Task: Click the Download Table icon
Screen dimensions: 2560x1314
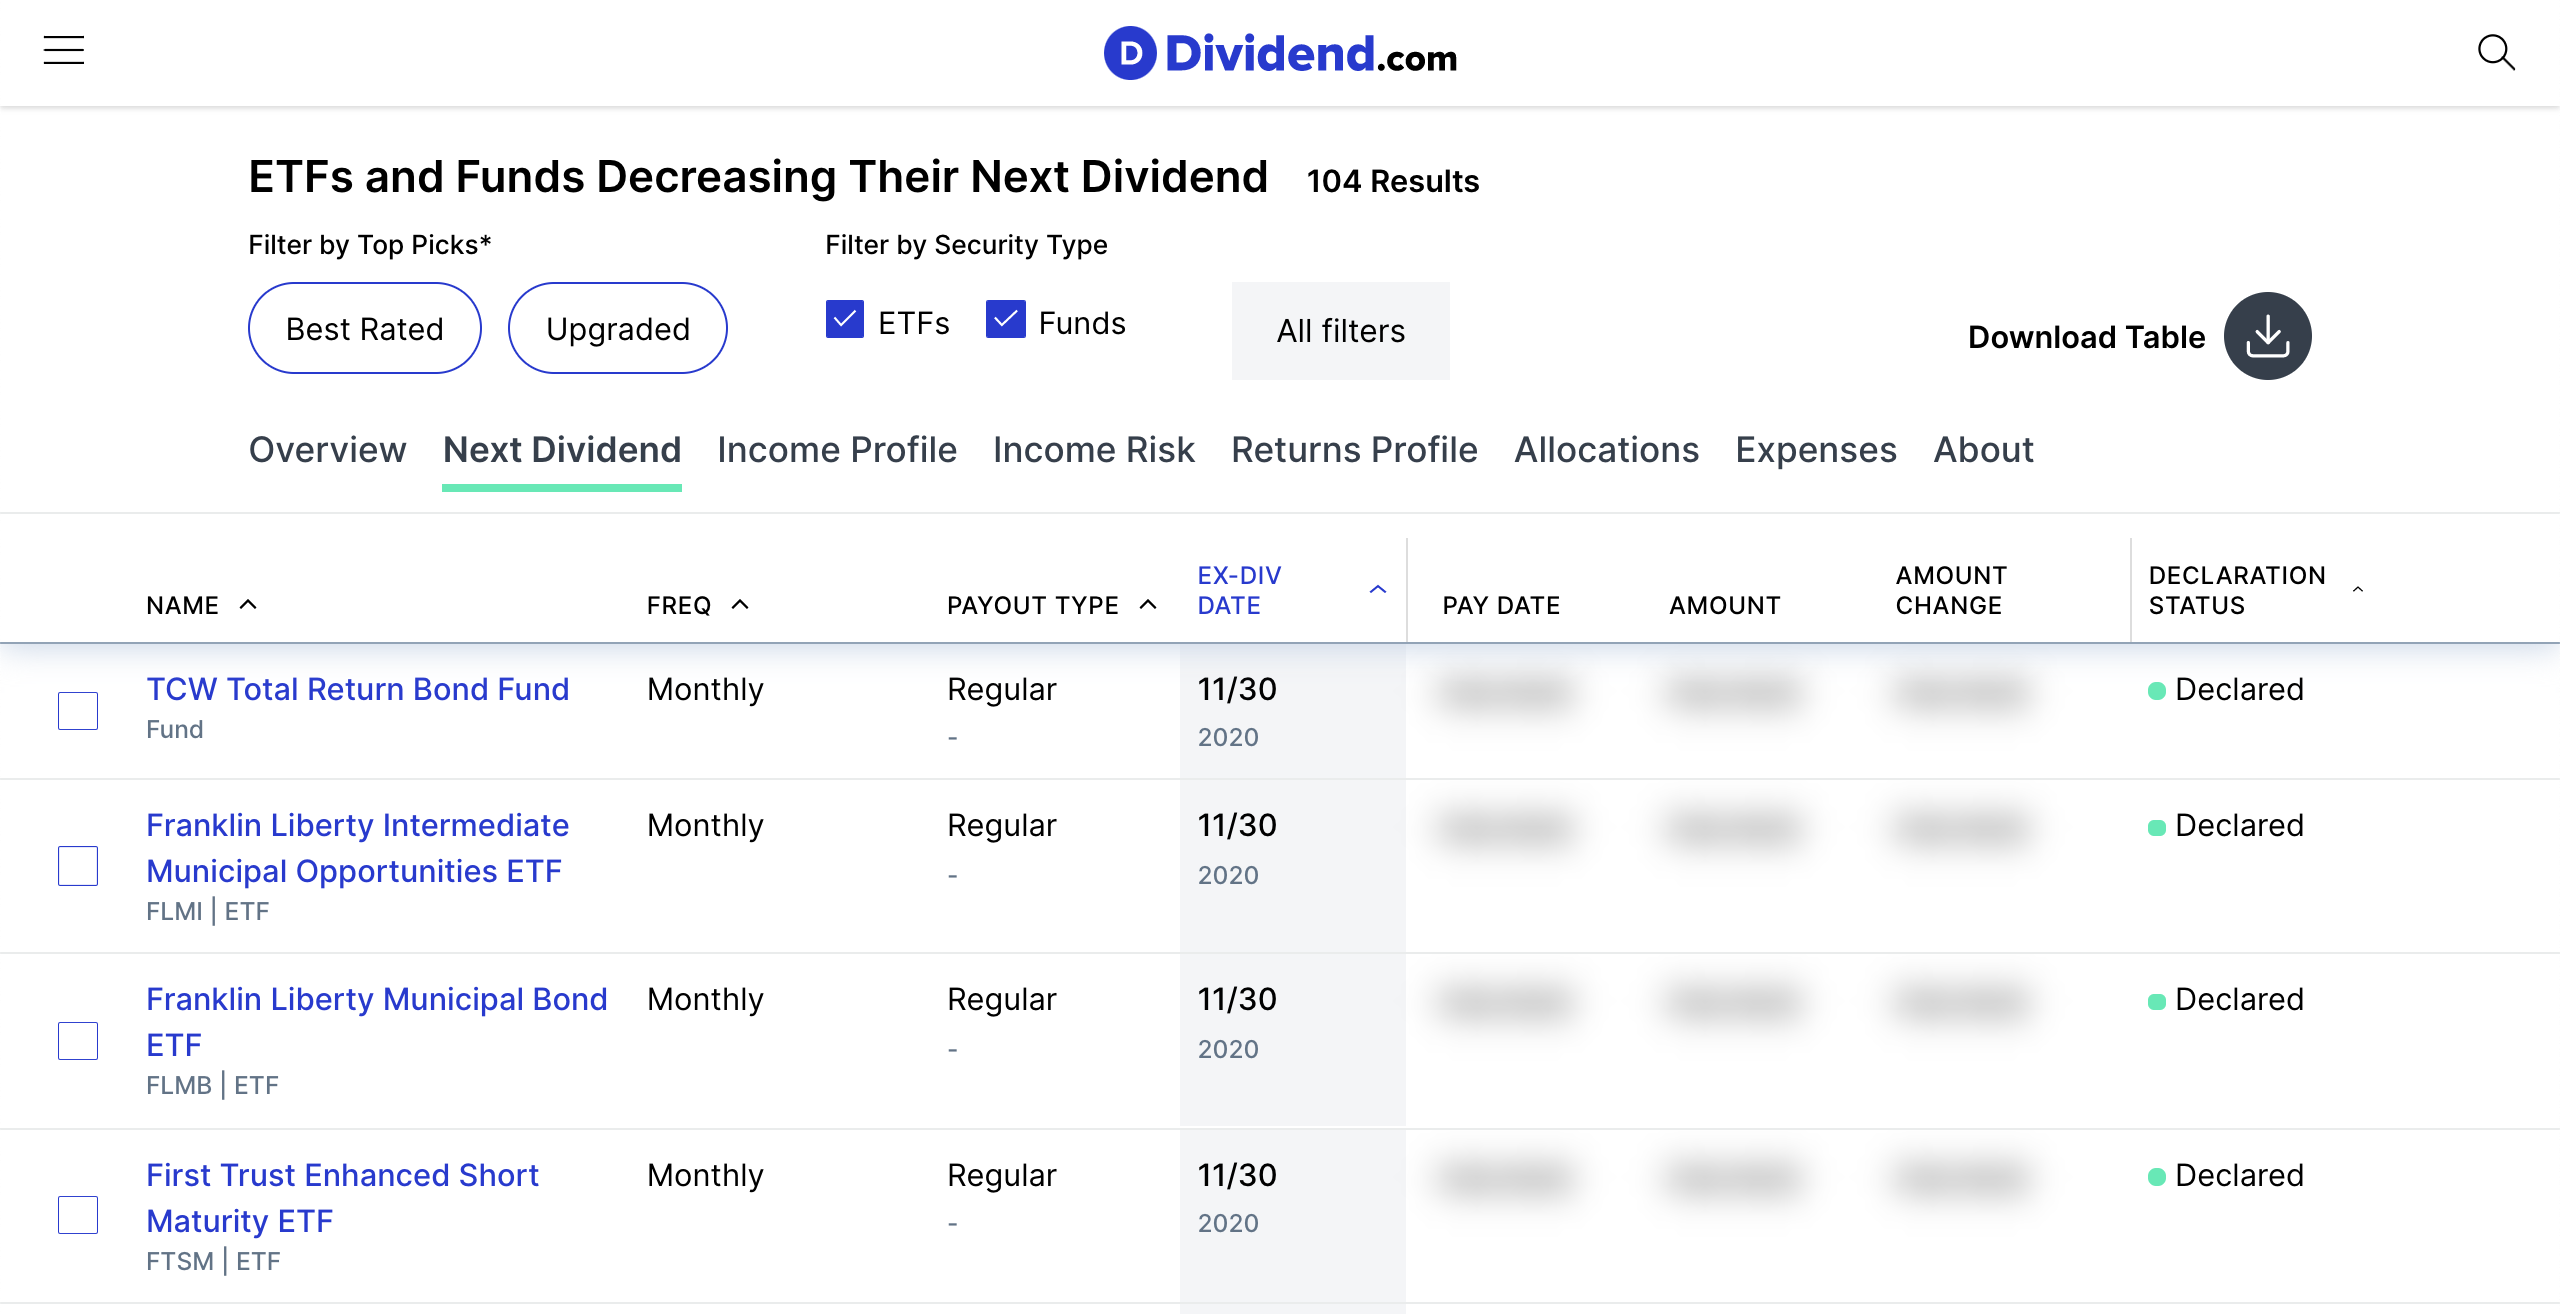Action: [2267, 336]
